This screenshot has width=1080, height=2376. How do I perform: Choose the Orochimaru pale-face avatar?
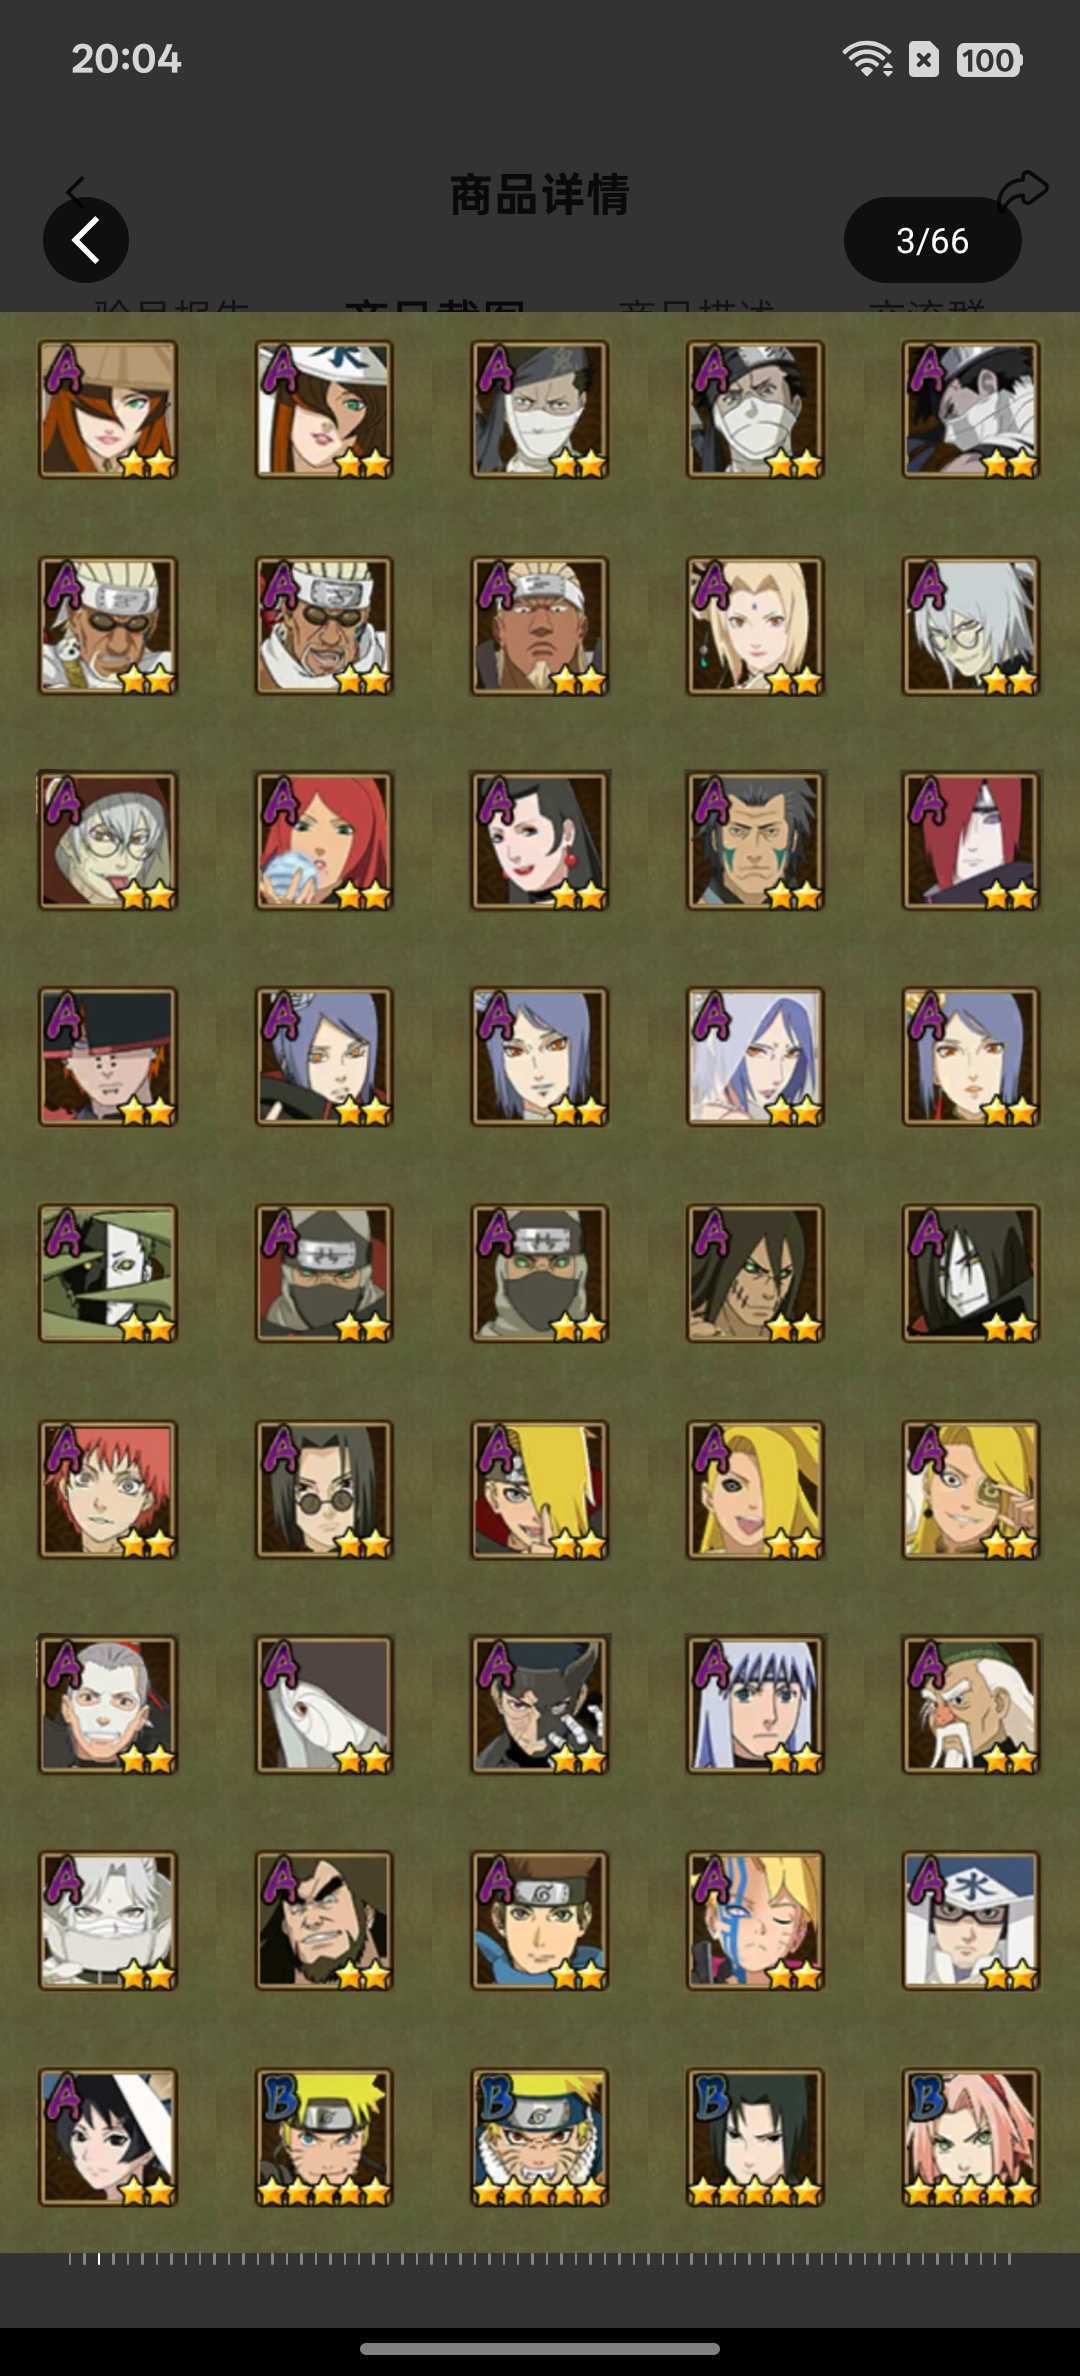pyautogui.click(x=971, y=1273)
